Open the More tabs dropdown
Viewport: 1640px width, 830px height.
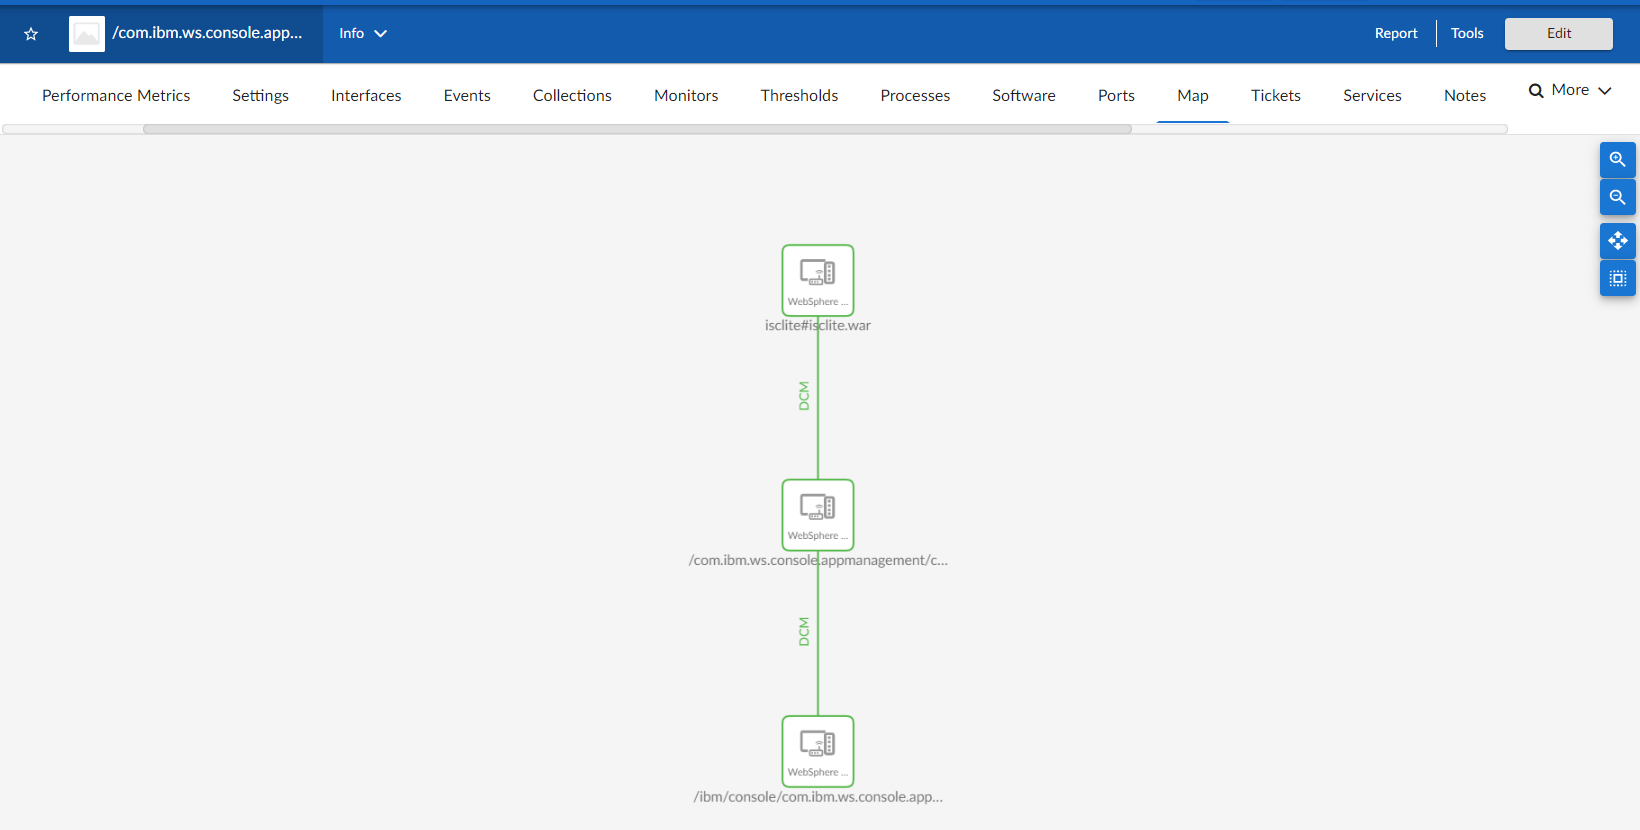click(x=1582, y=90)
